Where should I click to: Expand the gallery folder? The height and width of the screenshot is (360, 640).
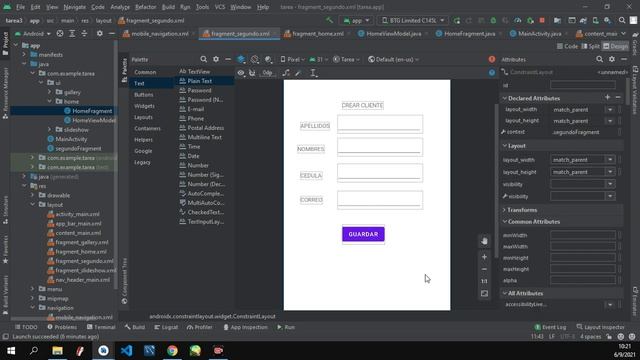(x=50, y=92)
